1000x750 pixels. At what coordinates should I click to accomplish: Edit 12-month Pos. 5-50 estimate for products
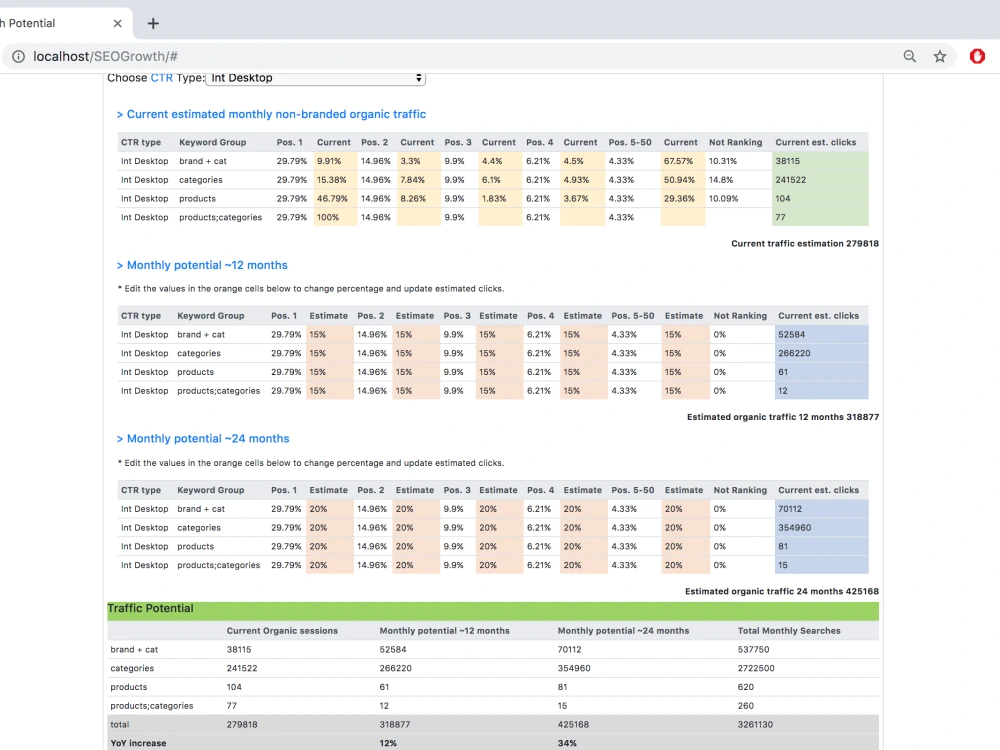pyautogui.click(x=686, y=372)
